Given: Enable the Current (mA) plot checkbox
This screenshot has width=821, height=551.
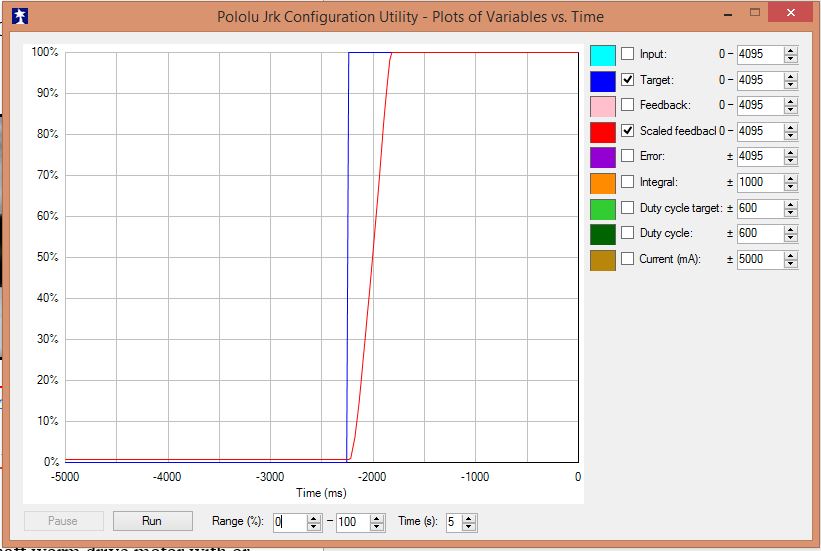Looking at the screenshot, I should point(627,258).
